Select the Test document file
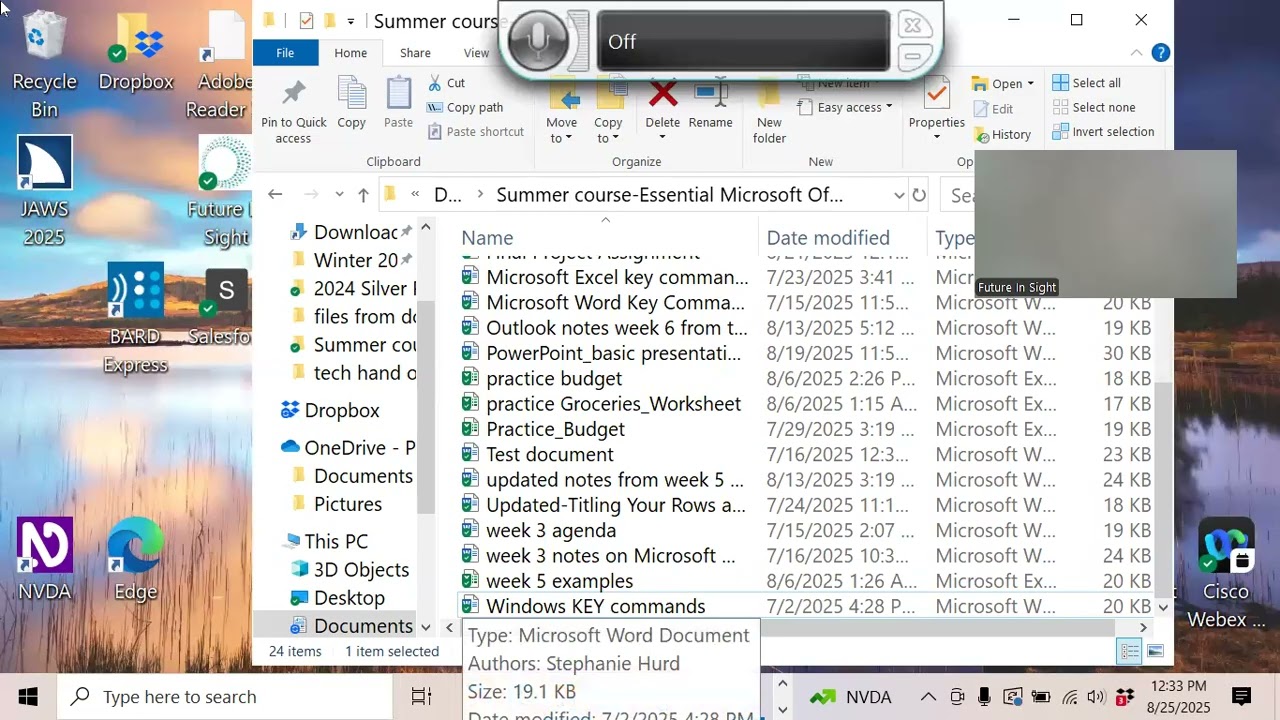Image resolution: width=1280 pixels, height=720 pixels. click(549, 454)
